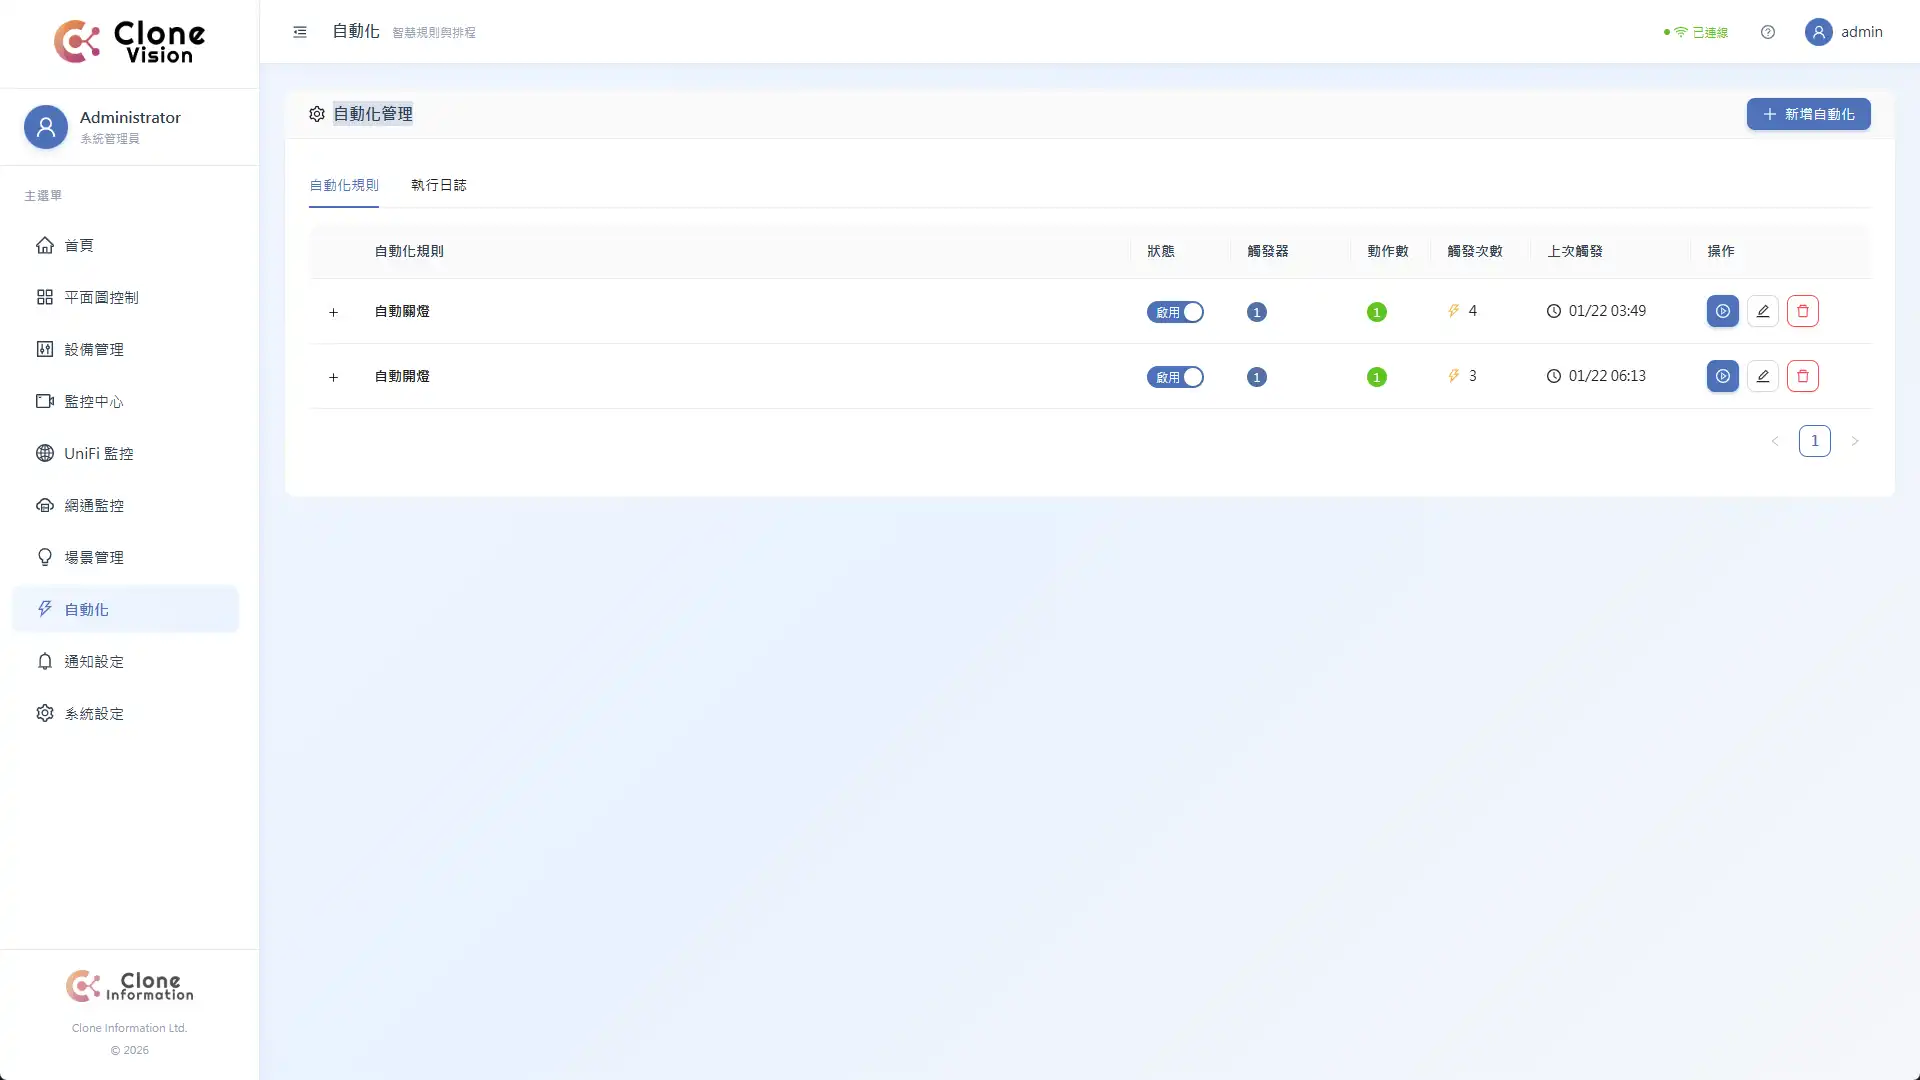Click the next page arrow
1920x1080 pixels.
coord(1854,441)
